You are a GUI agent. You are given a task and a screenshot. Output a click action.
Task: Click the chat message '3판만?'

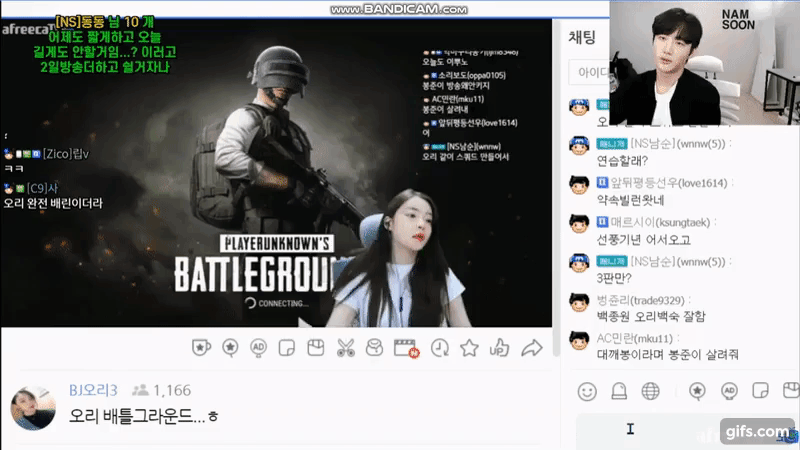[x=614, y=279]
